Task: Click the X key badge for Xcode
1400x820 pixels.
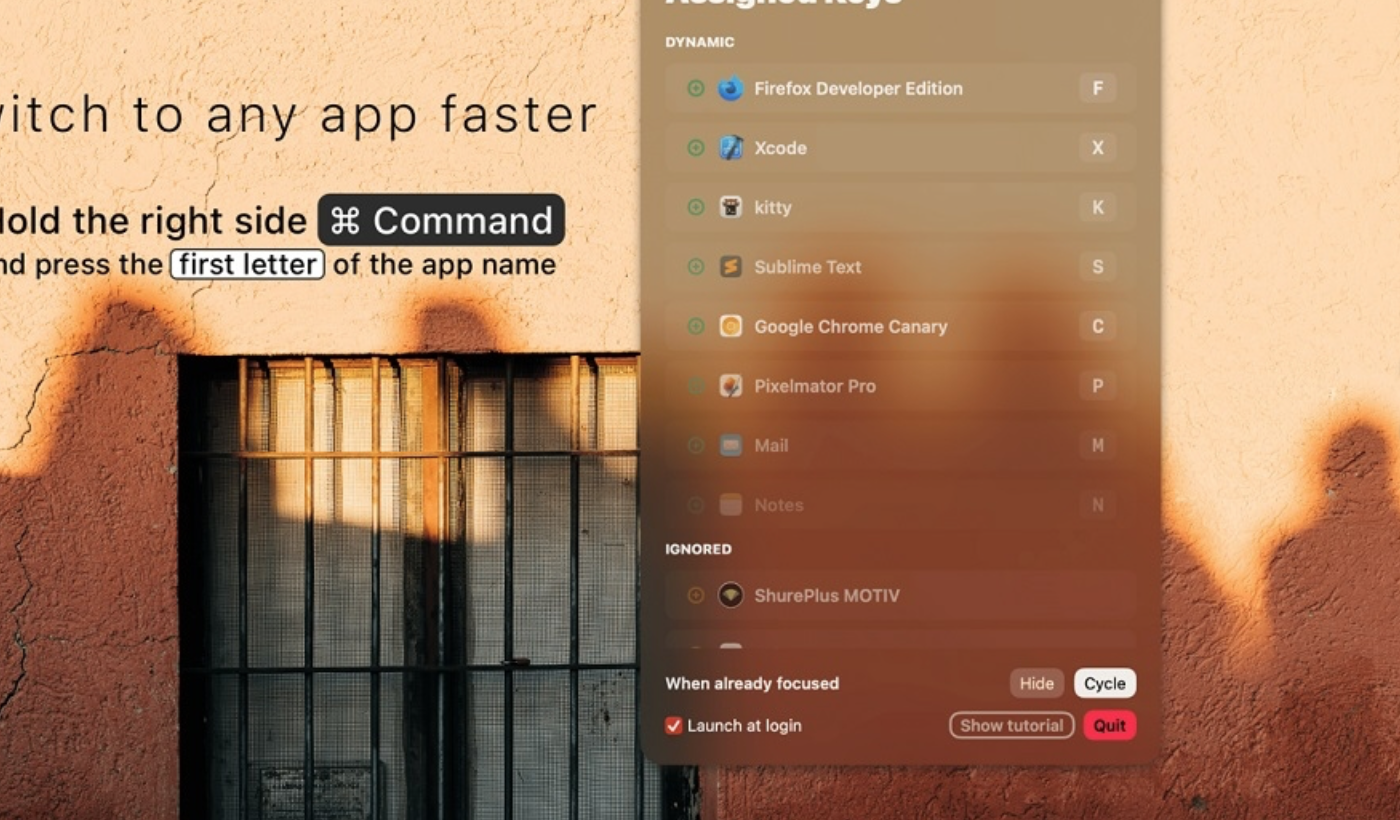Action: (1097, 148)
